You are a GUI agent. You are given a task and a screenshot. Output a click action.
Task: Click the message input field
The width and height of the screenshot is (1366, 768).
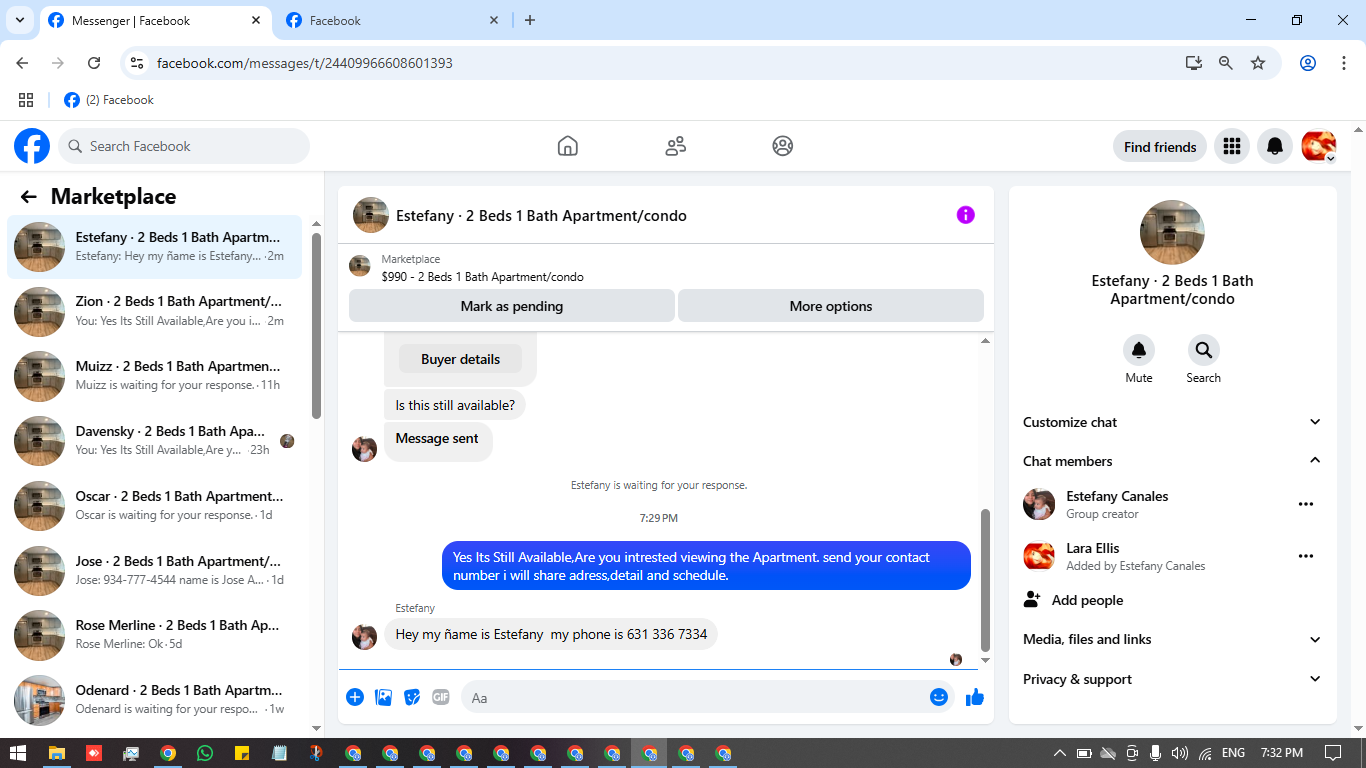pyautogui.click(x=708, y=697)
